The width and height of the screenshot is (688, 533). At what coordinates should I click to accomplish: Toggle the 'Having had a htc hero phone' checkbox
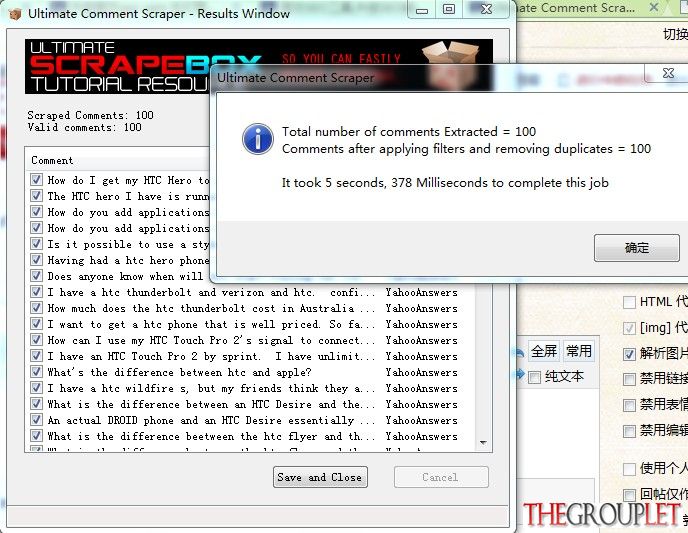(36, 260)
